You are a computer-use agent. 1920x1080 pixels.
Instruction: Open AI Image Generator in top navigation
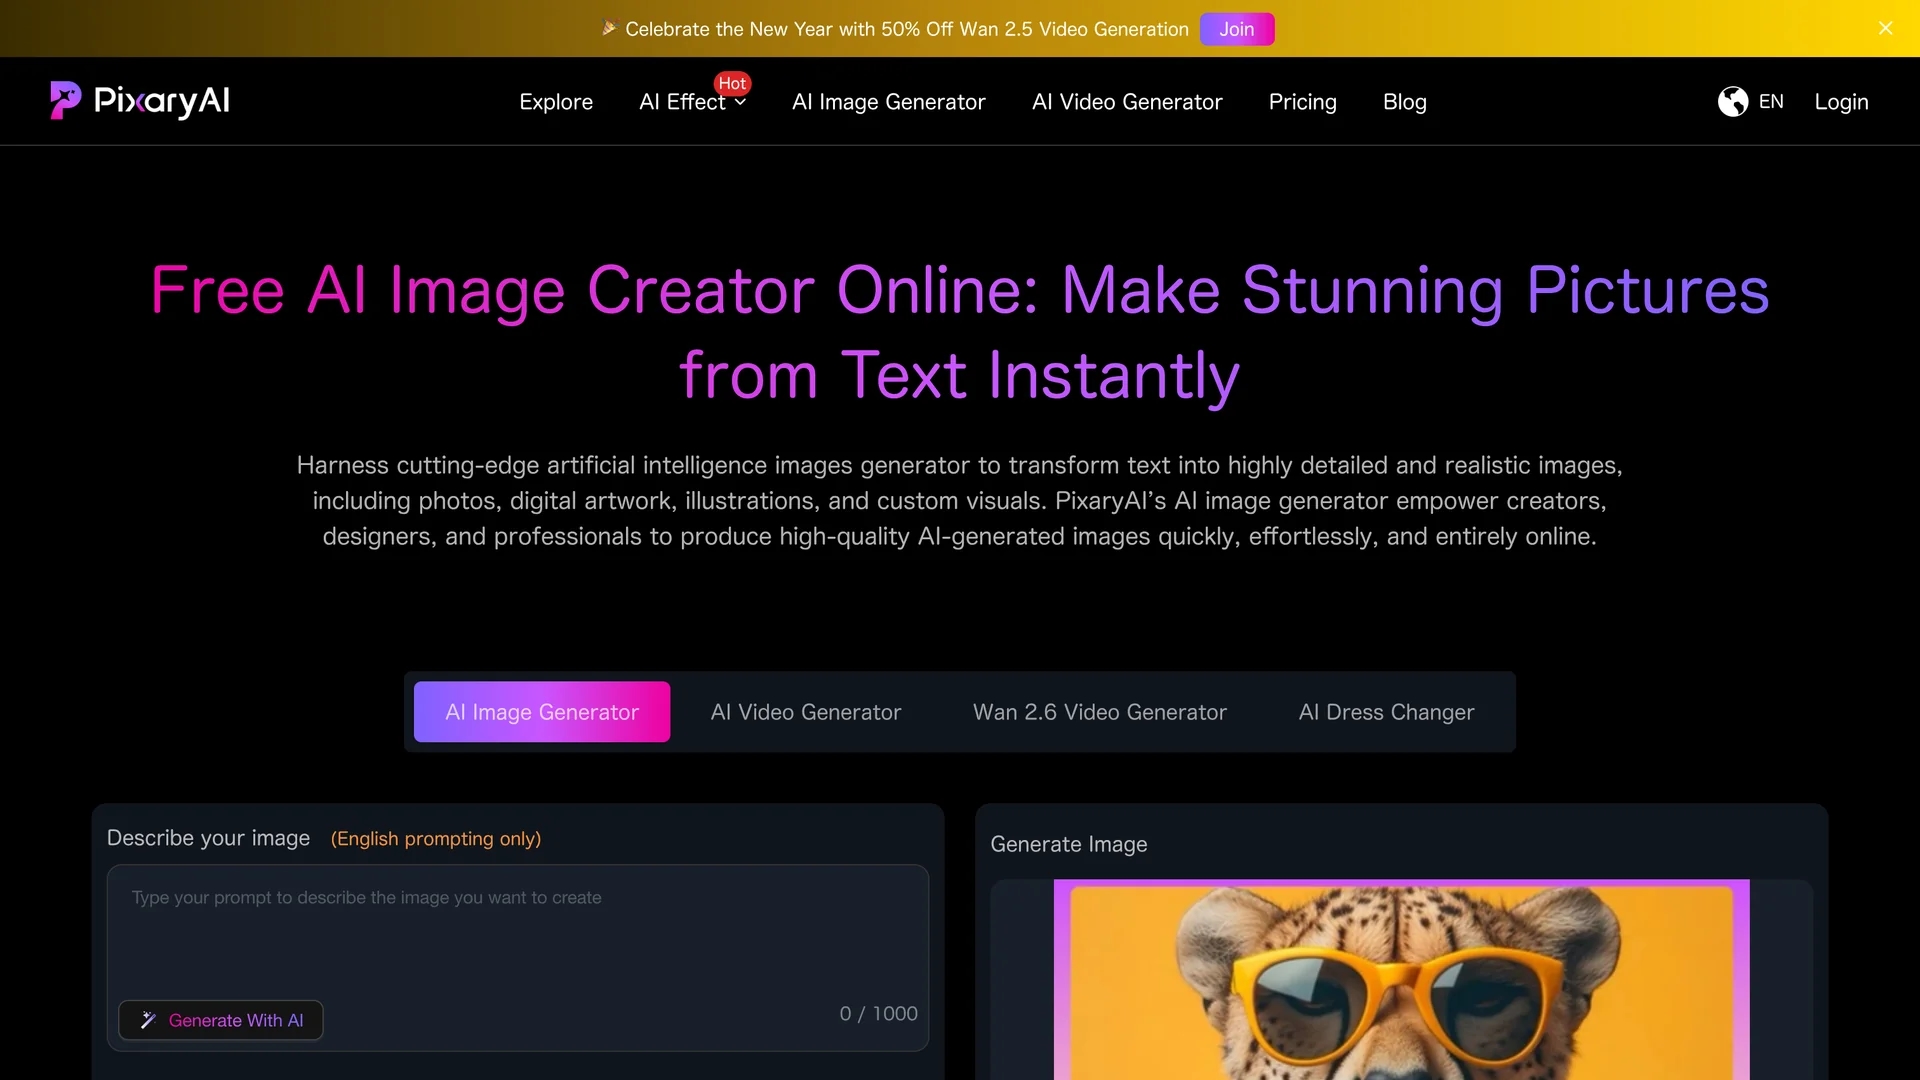(x=888, y=102)
